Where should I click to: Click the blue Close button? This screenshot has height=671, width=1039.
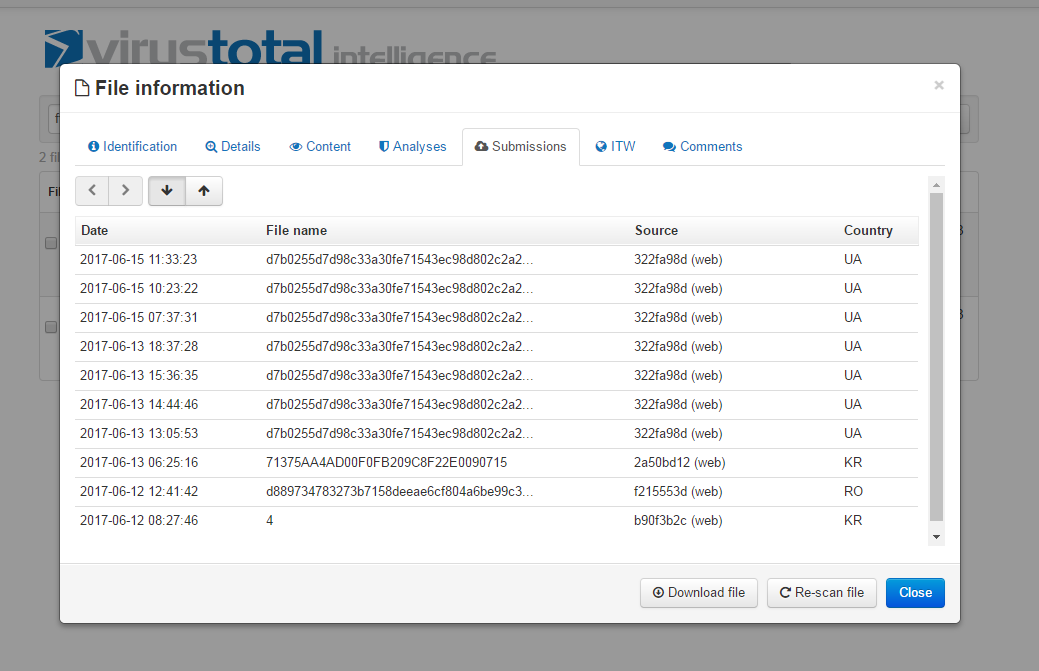(x=914, y=593)
